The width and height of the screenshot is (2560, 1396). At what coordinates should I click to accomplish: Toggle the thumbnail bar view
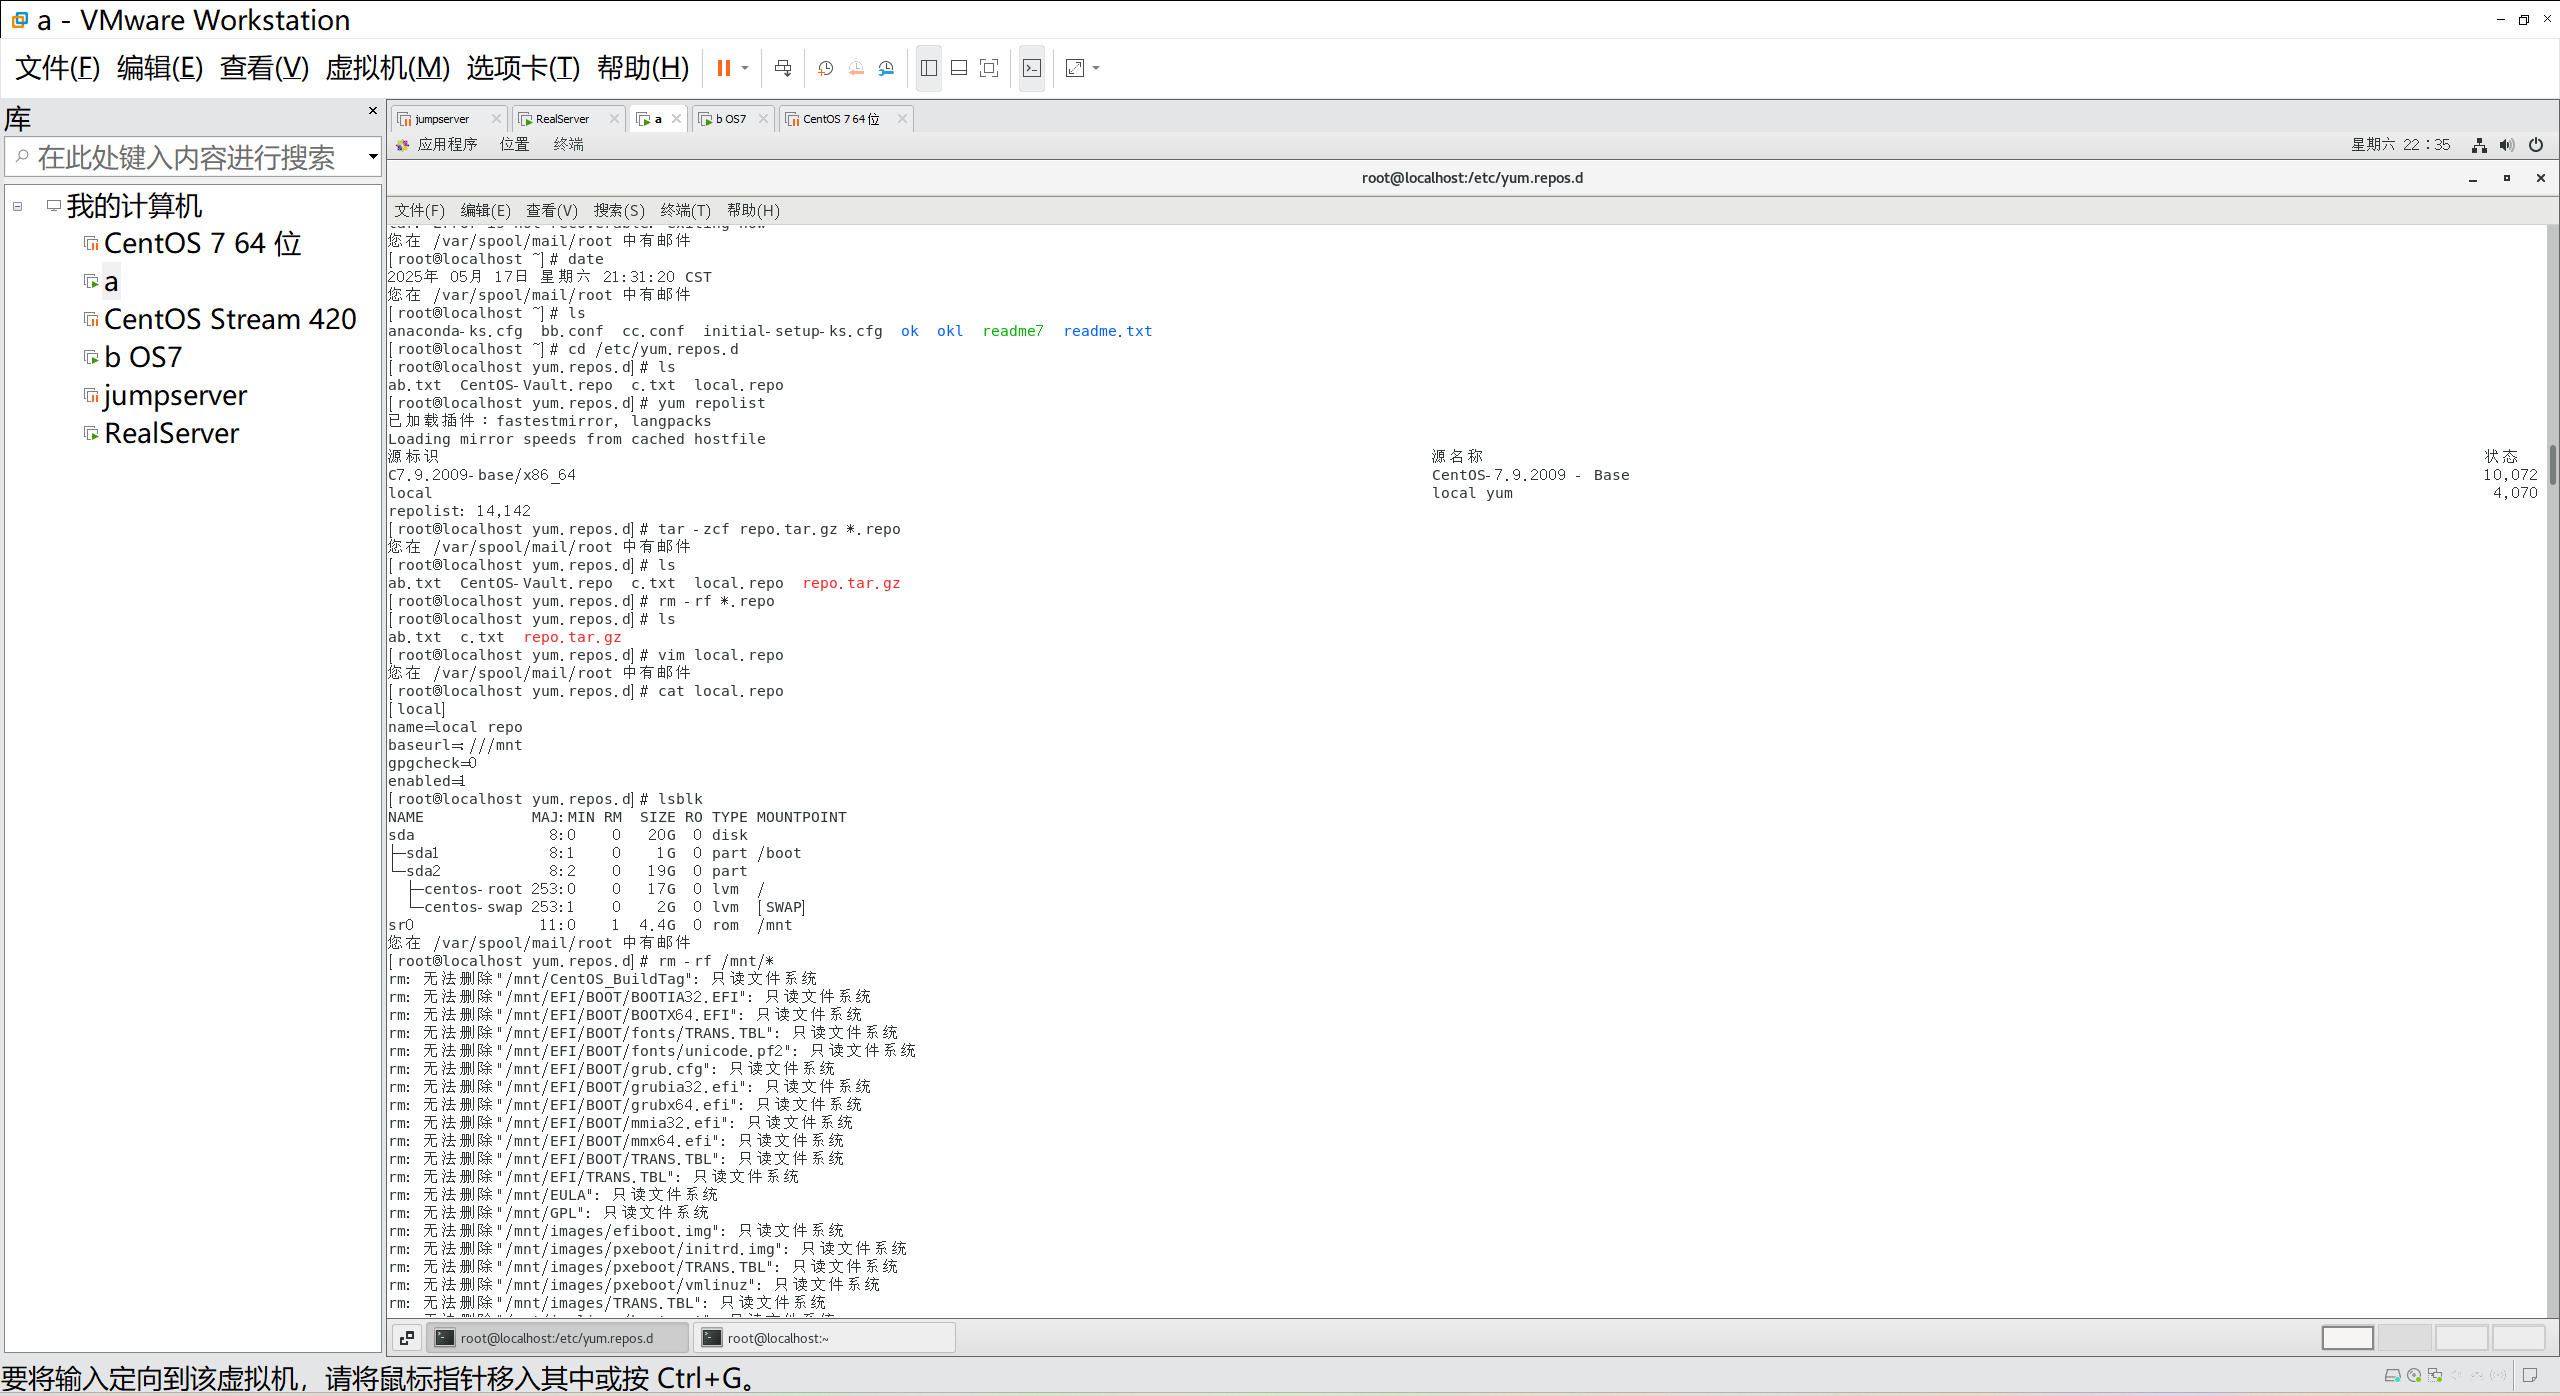959,68
